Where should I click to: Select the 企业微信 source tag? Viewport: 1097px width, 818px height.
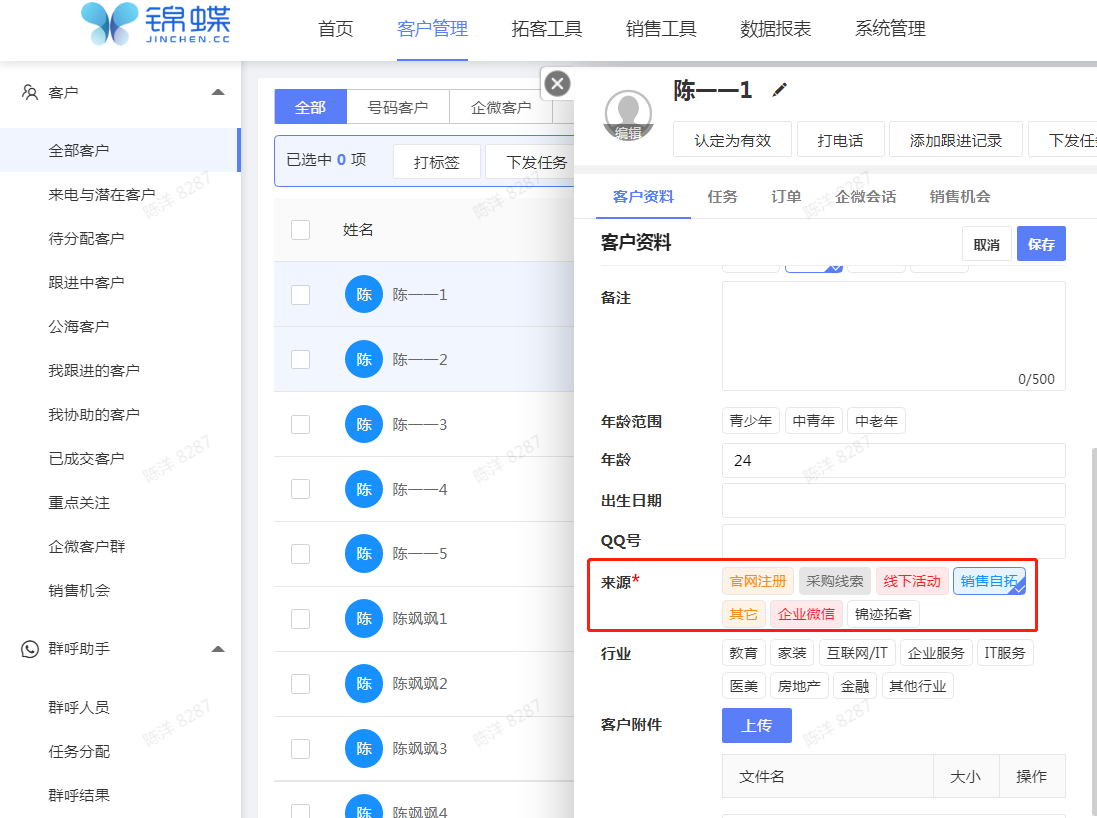tap(806, 614)
